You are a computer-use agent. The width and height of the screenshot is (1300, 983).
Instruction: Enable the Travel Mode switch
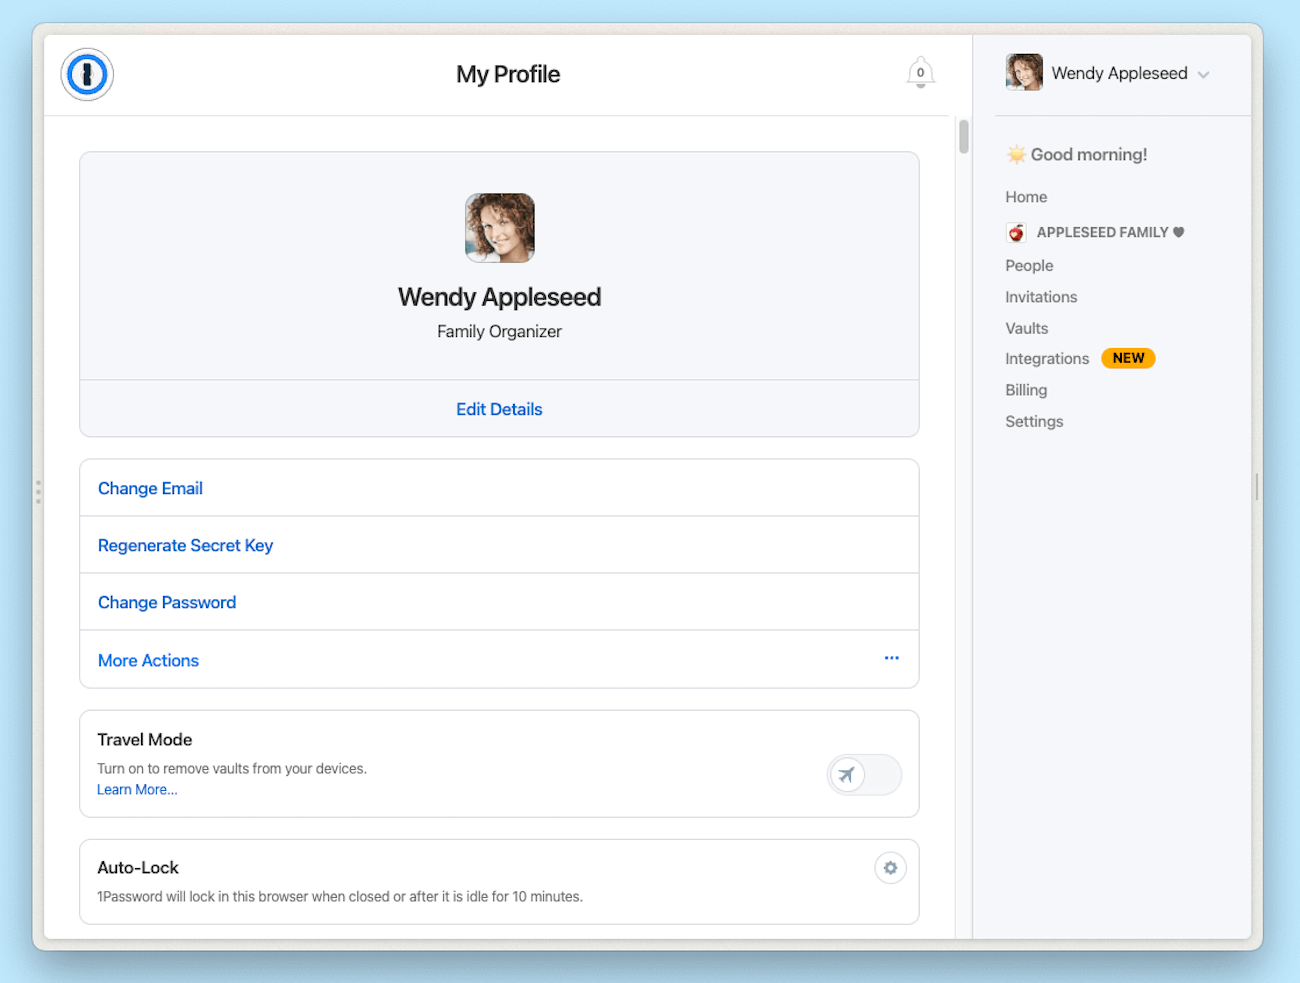click(864, 775)
